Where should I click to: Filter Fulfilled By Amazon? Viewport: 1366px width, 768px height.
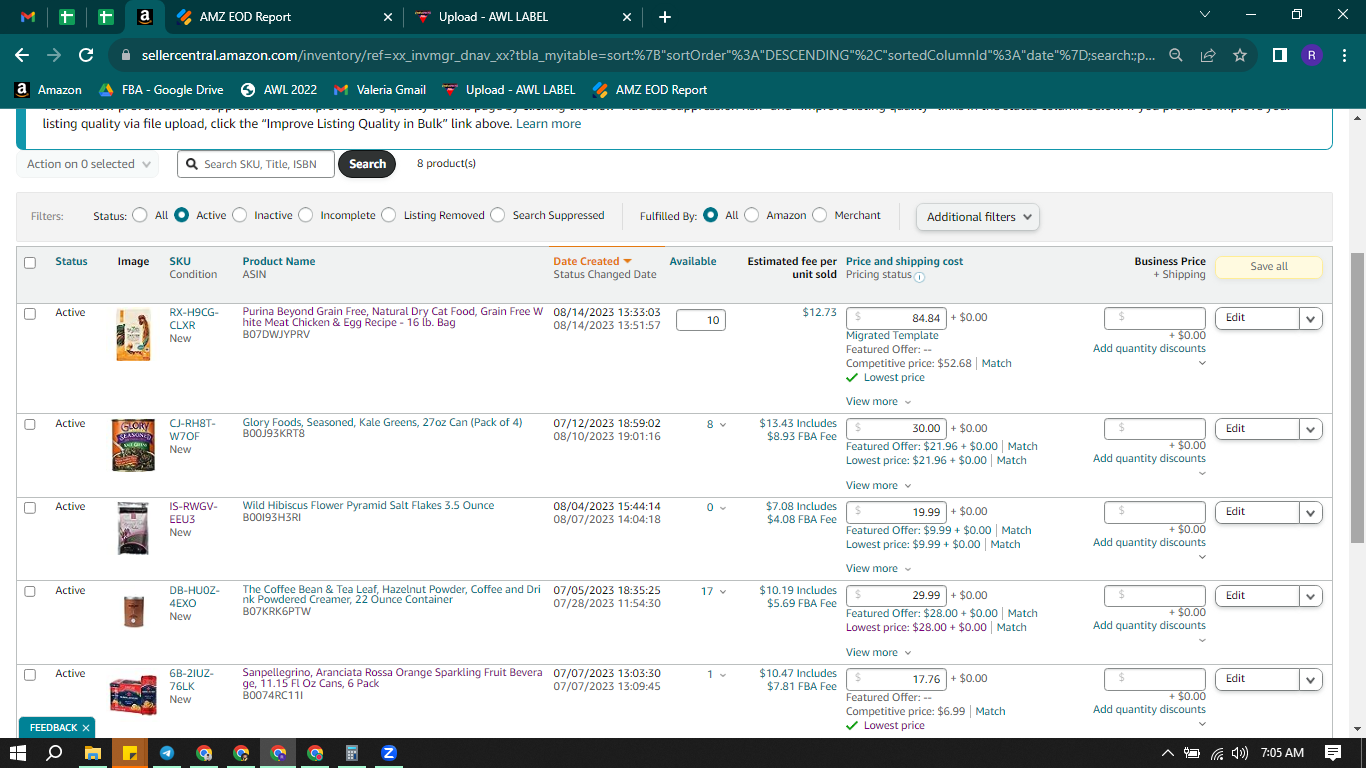(x=752, y=215)
